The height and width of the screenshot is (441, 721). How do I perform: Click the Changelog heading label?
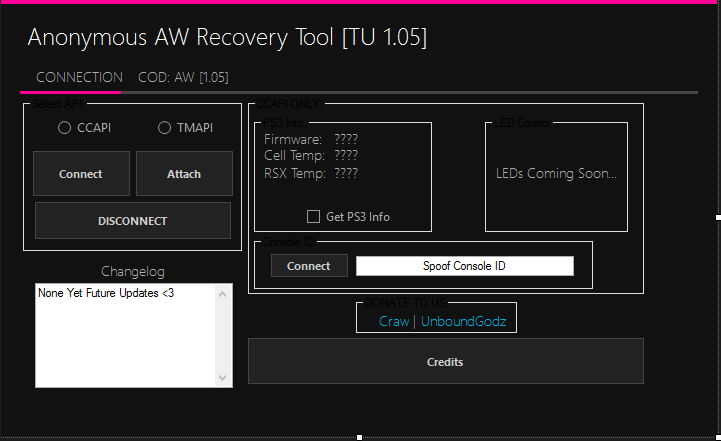[x=133, y=271]
